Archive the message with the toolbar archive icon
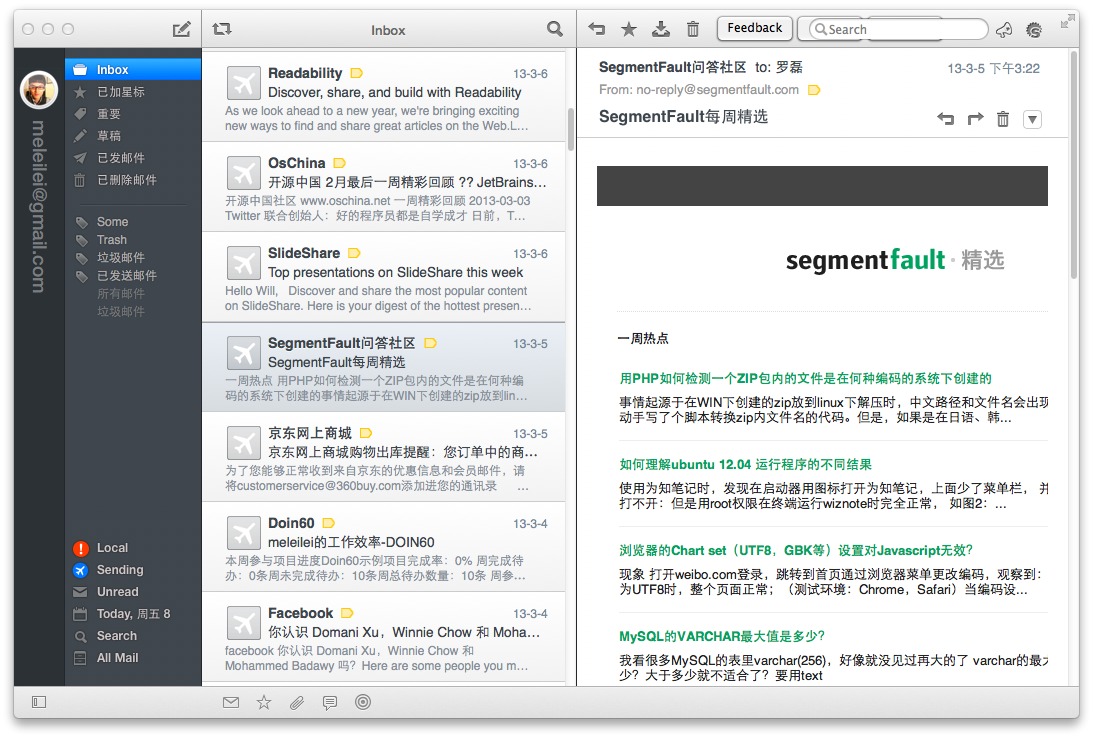The image size is (1093, 738). (x=660, y=29)
